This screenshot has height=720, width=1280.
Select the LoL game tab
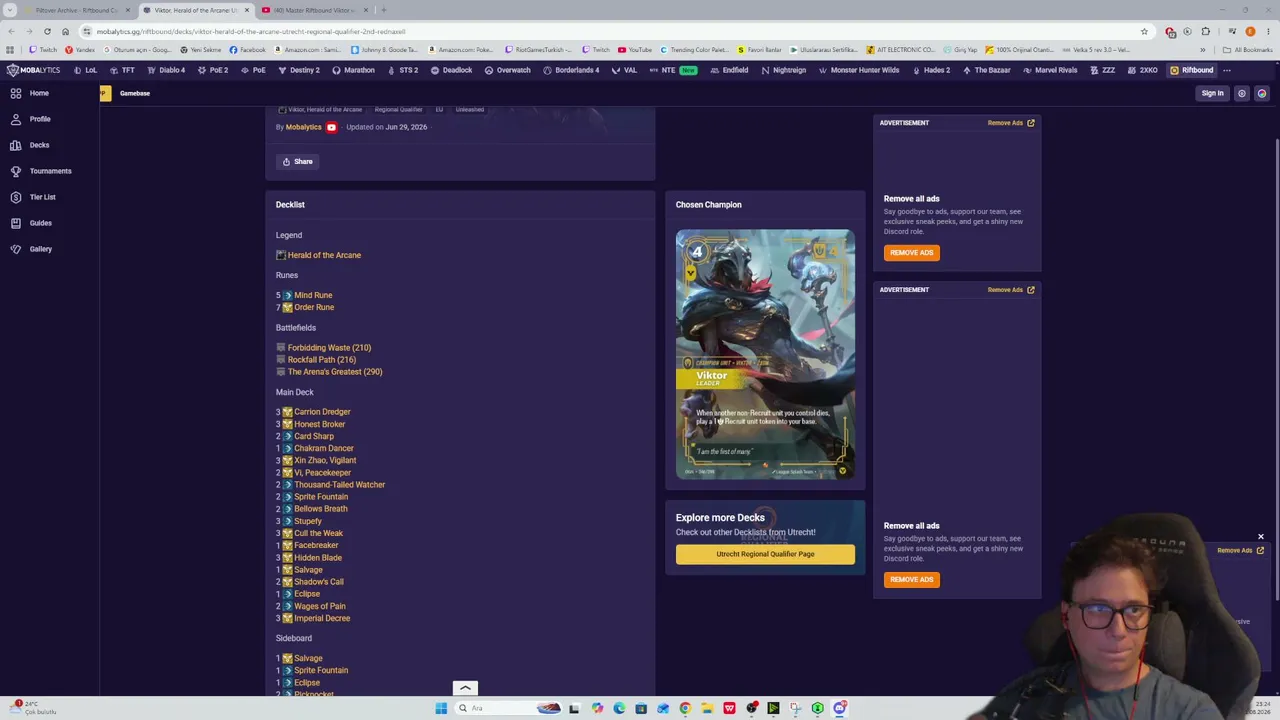pos(85,70)
